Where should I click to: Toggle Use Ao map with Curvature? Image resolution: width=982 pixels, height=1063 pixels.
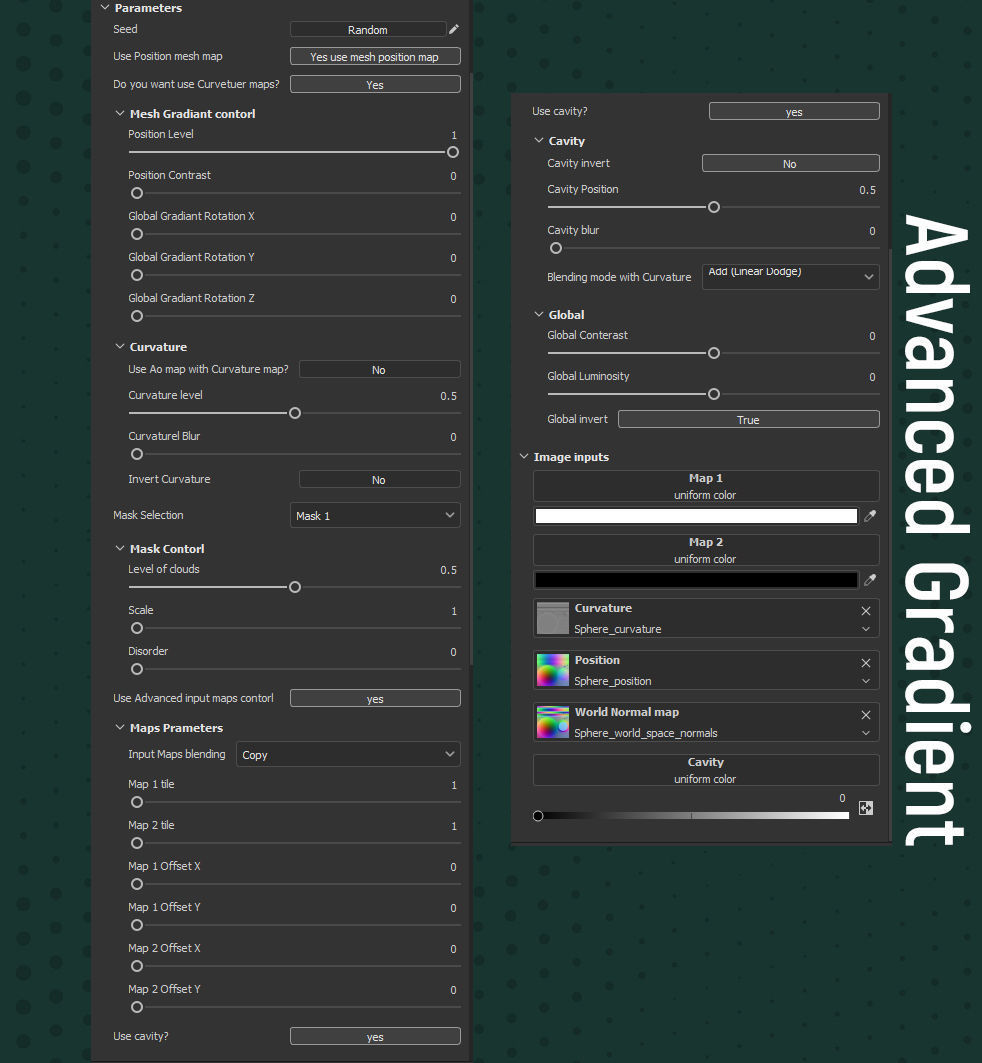click(380, 369)
